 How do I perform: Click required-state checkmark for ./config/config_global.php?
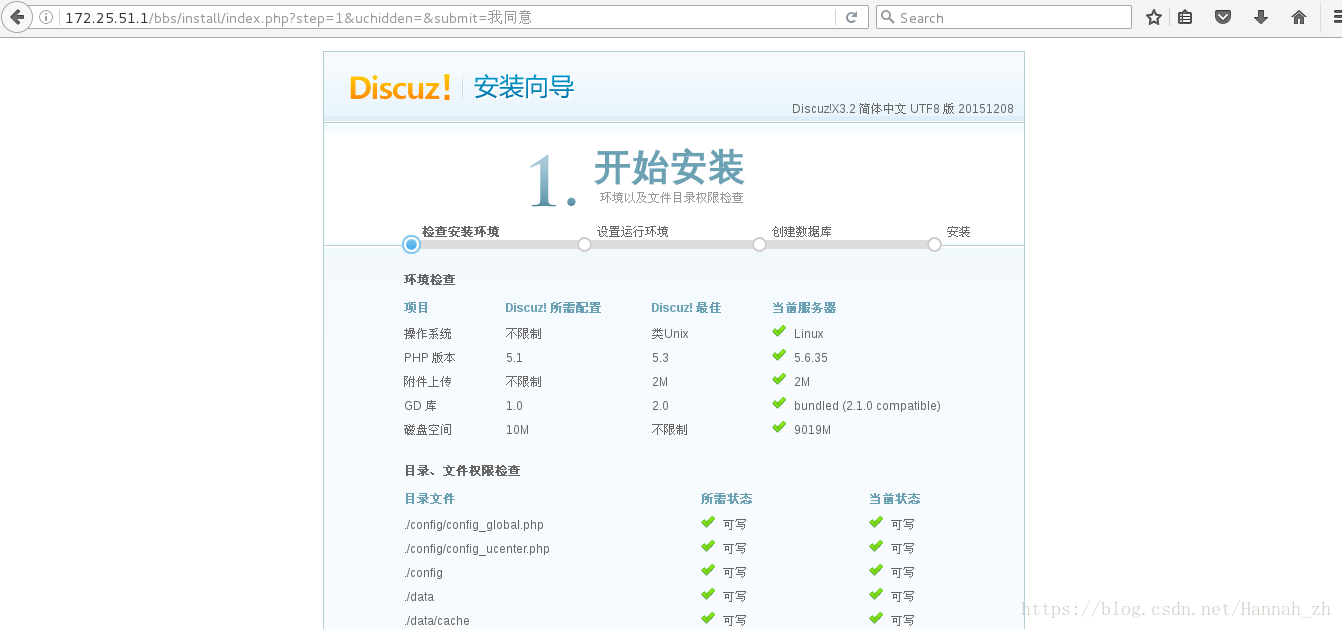(x=708, y=522)
